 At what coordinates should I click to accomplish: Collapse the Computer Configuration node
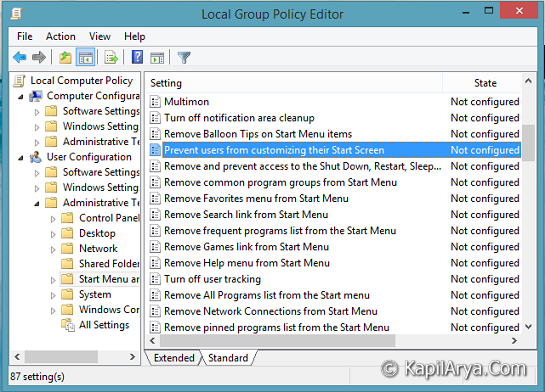(x=21, y=97)
